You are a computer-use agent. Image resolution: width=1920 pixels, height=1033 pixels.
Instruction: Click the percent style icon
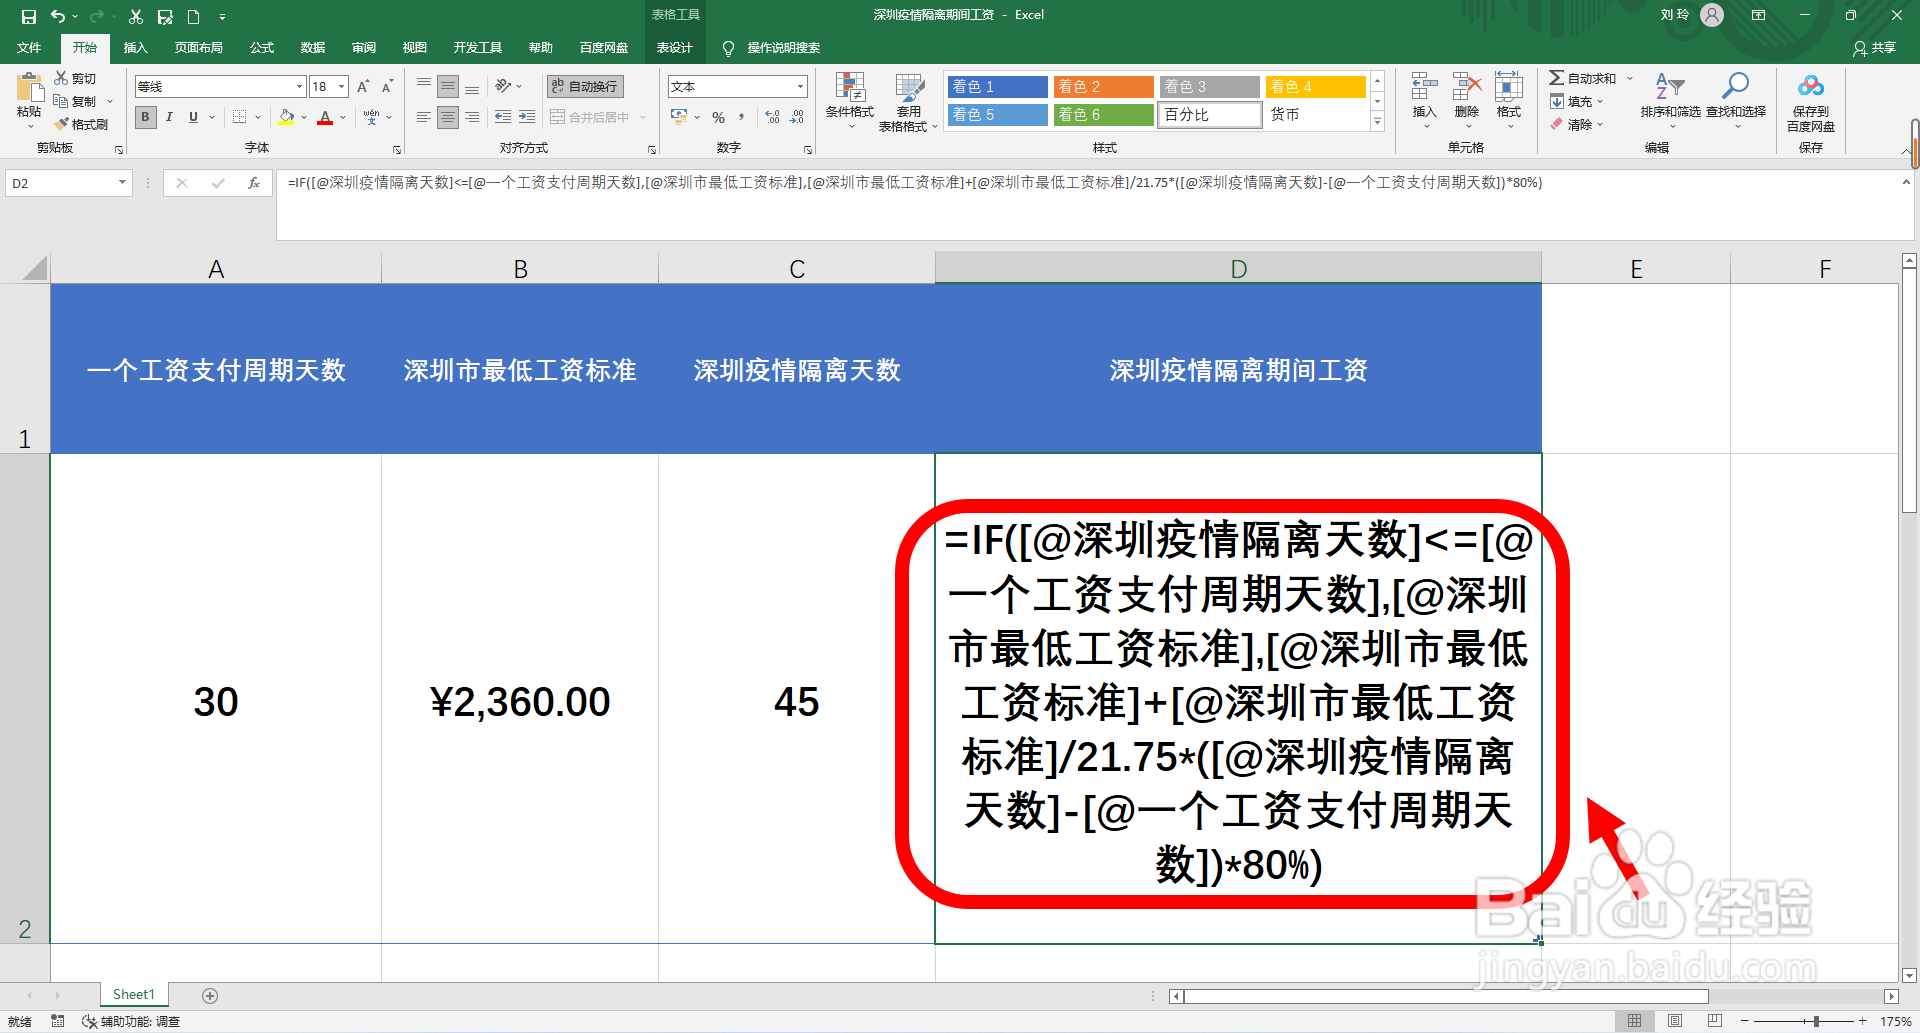pos(718,117)
